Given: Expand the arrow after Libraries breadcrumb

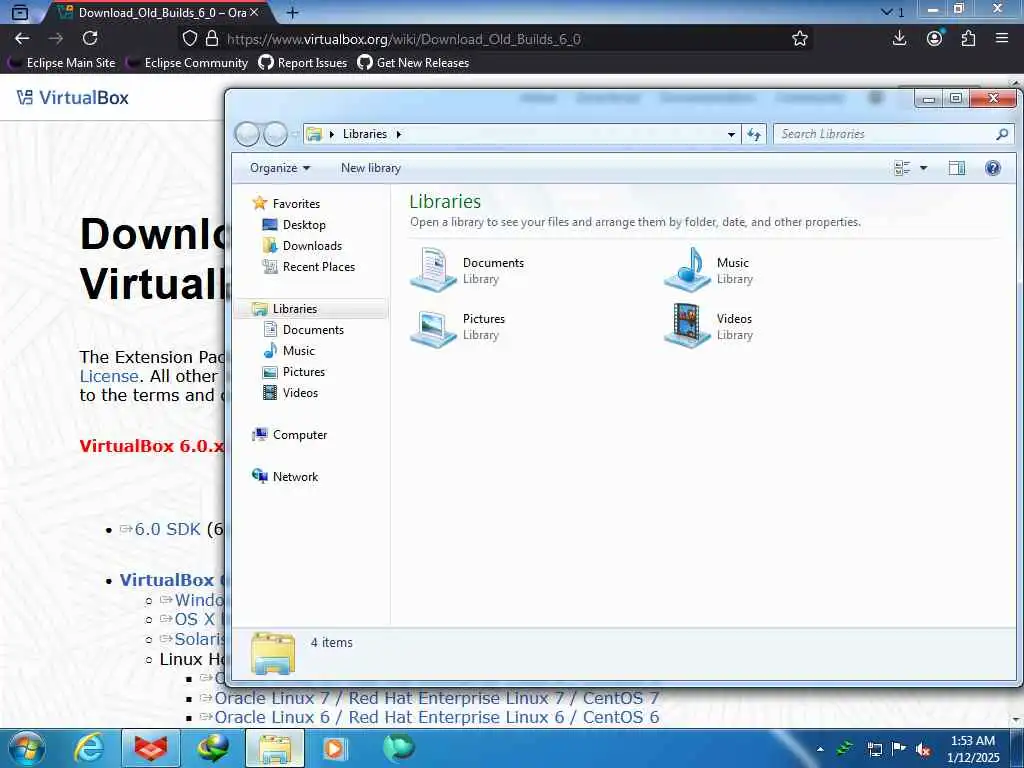Looking at the screenshot, I should coord(398,134).
